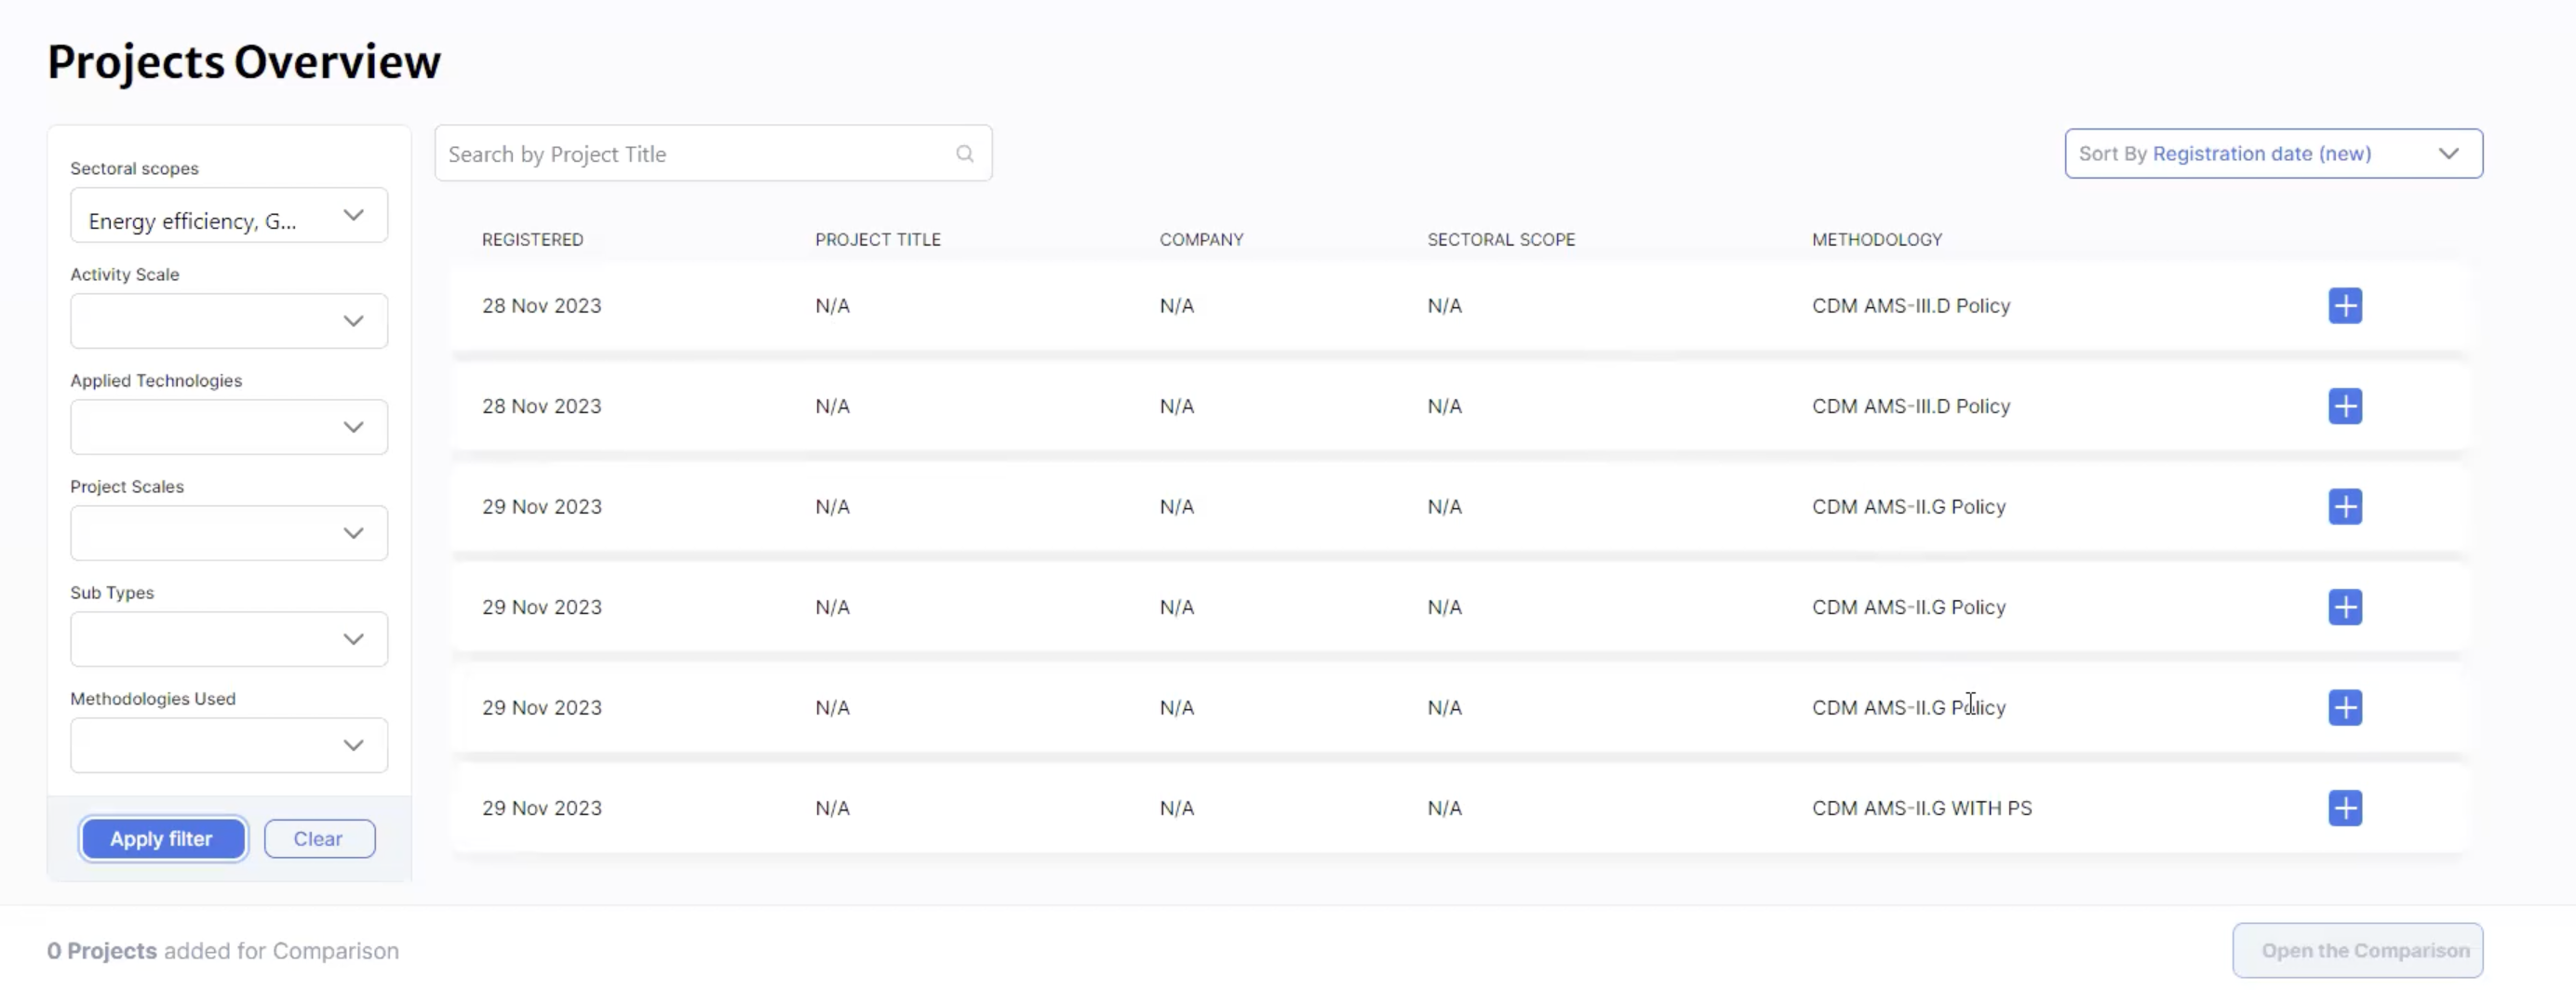The image size is (2576, 990).
Task: Click the Apply filter button
Action: coord(162,839)
